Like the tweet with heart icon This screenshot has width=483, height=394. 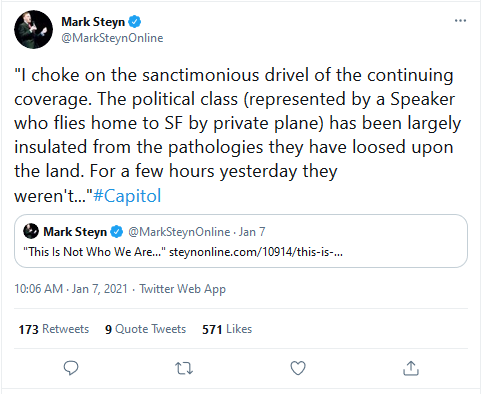(x=298, y=368)
